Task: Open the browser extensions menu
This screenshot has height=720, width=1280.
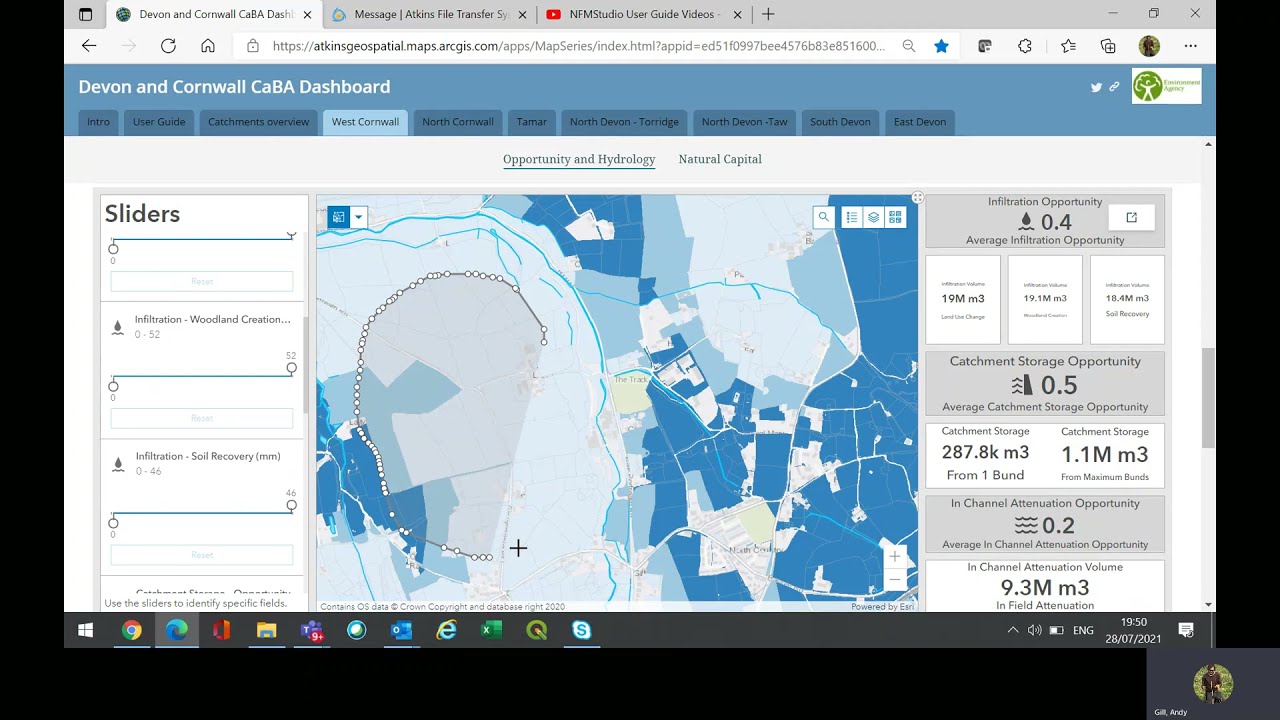Action: click(x=1025, y=46)
